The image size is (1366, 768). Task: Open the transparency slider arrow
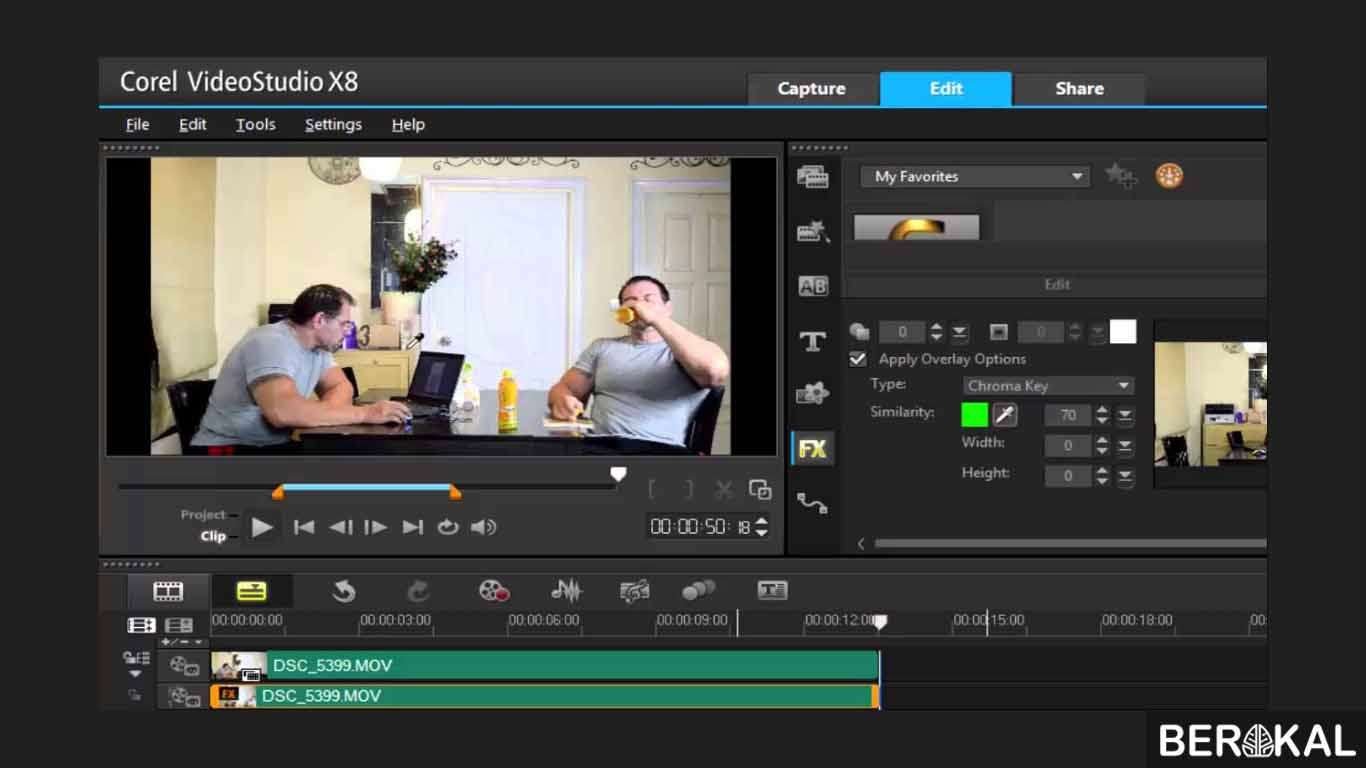959,332
